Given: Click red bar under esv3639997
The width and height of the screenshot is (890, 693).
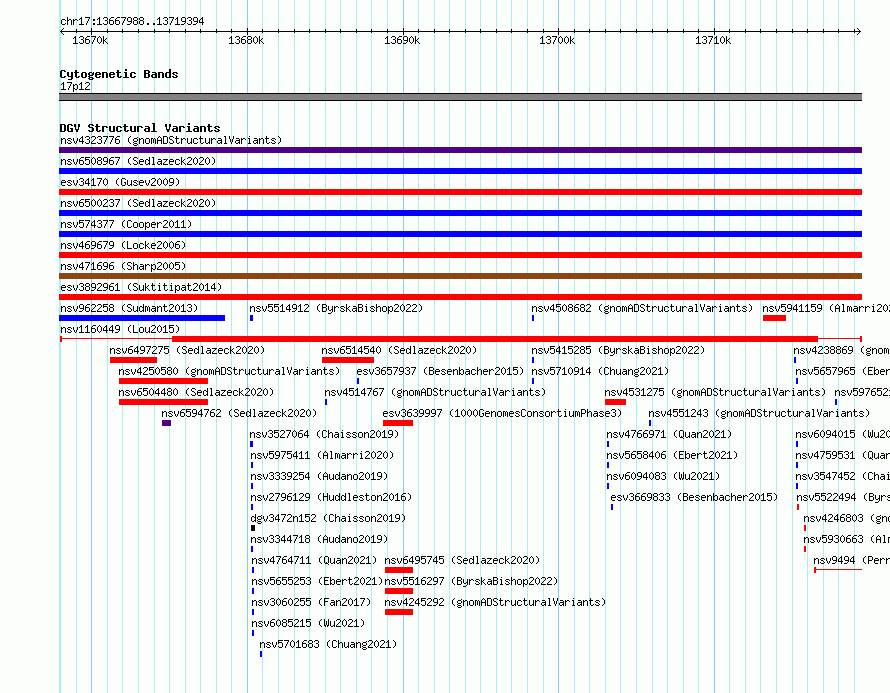Looking at the screenshot, I should point(398,423).
